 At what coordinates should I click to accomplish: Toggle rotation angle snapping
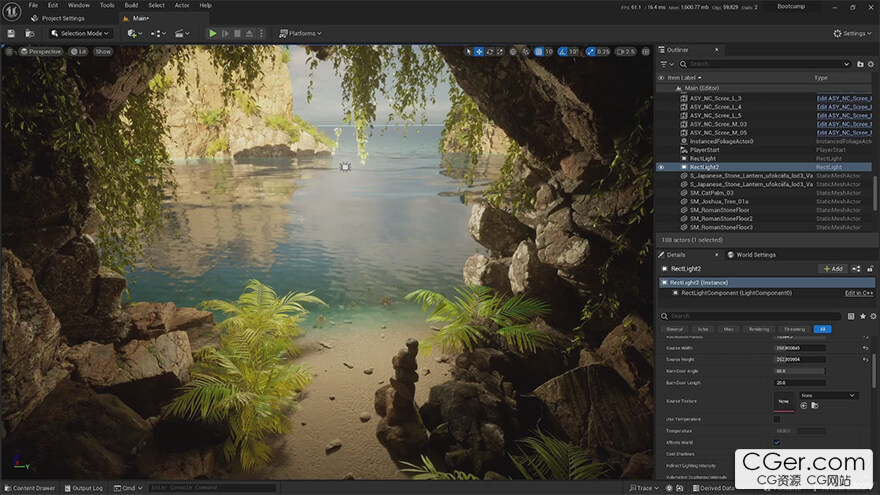click(562, 52)
